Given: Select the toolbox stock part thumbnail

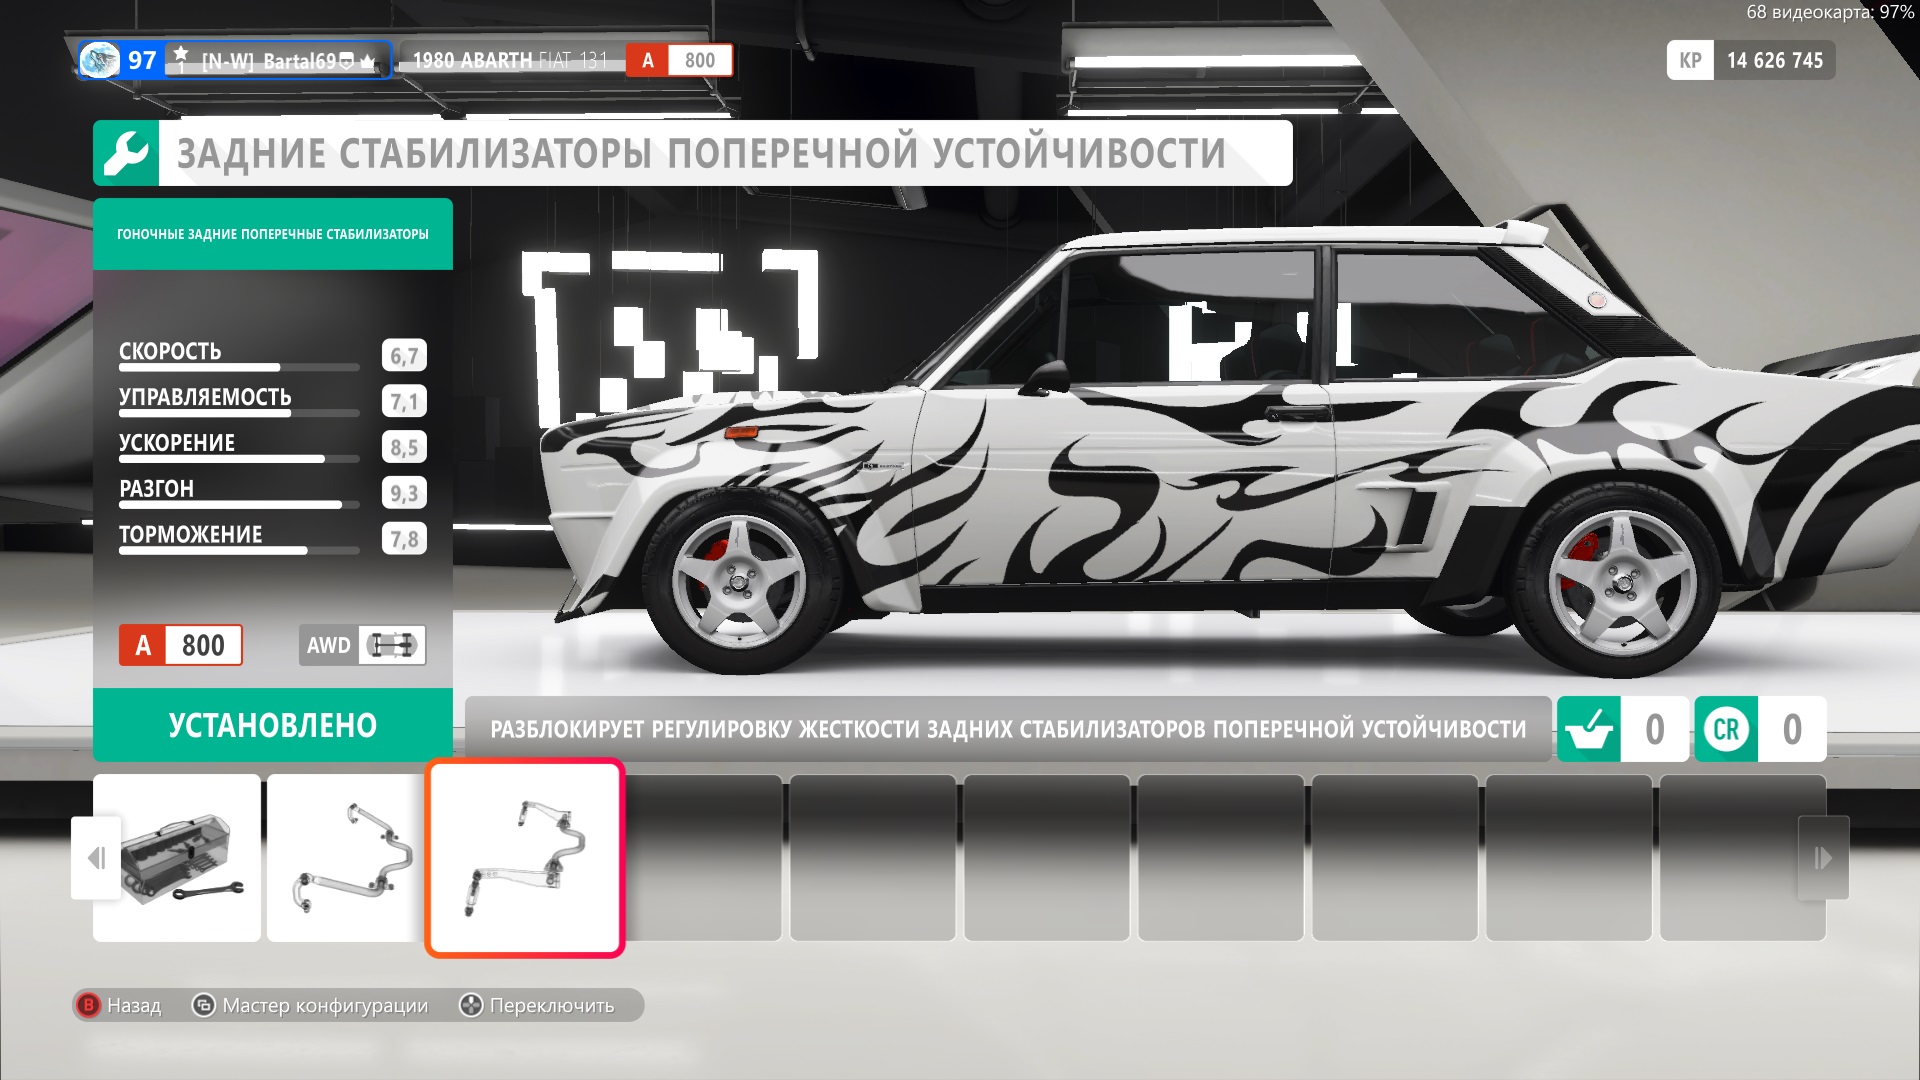Looking at the screenshot, I should pyautogui.click(x=178, y=858).
